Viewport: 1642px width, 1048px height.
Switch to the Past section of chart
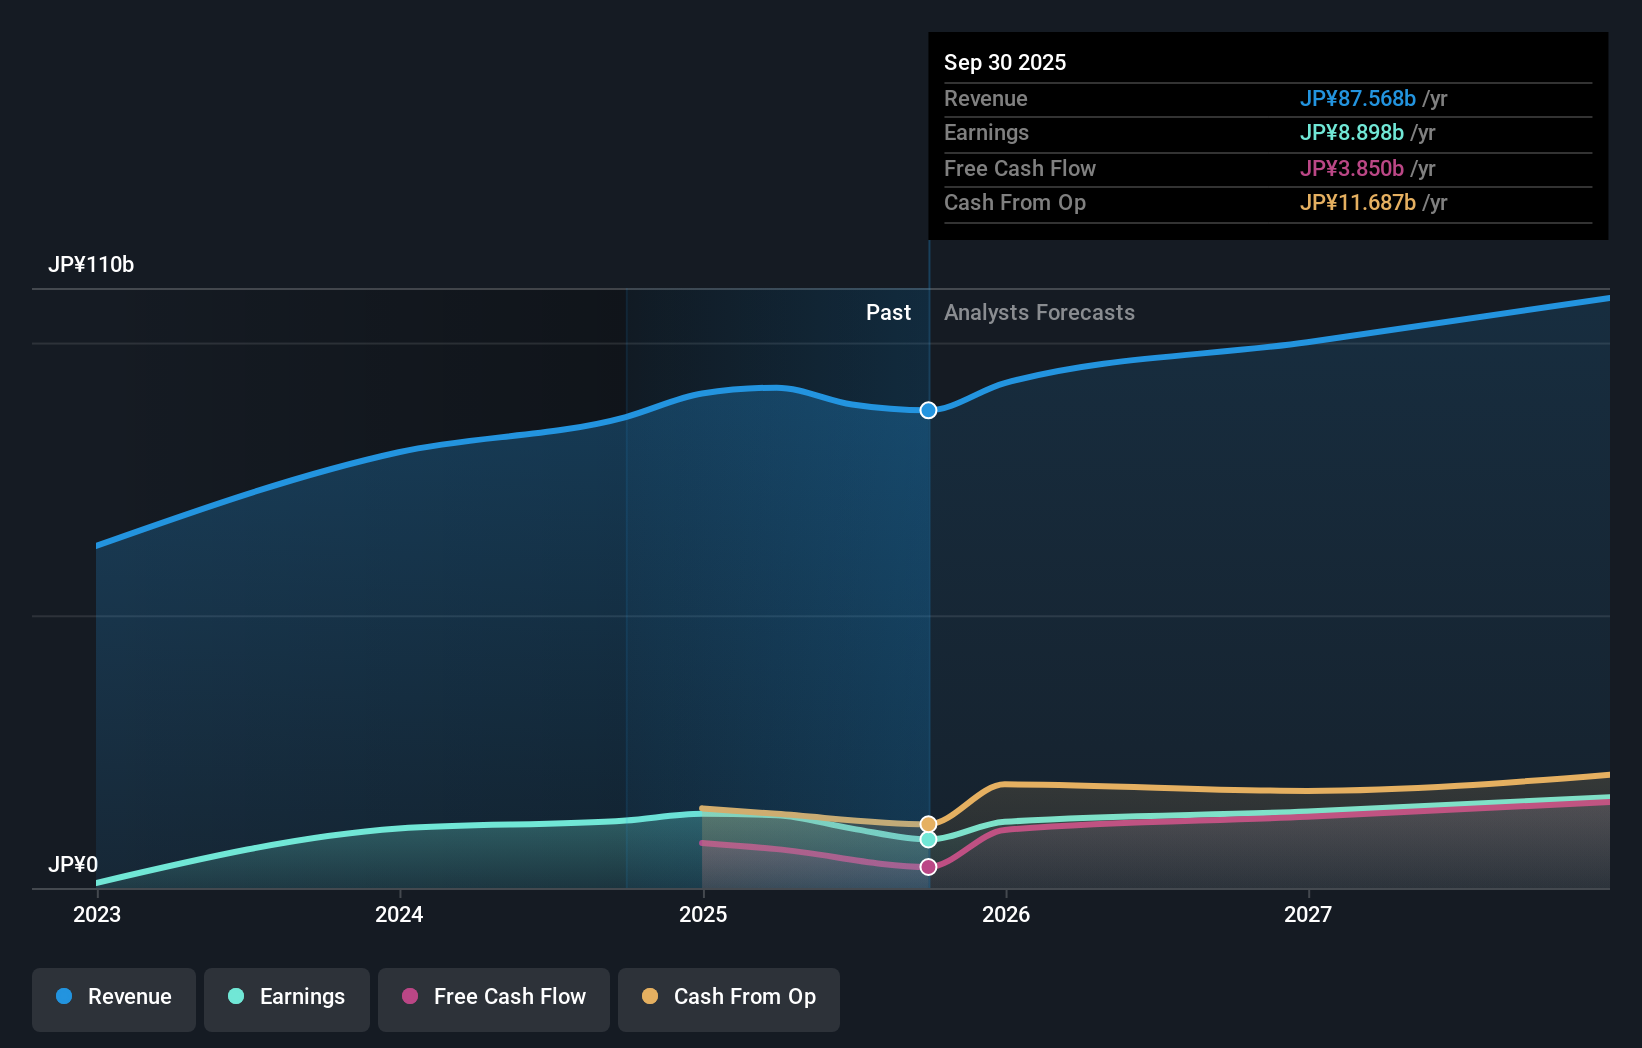click(x=888, y=312)
